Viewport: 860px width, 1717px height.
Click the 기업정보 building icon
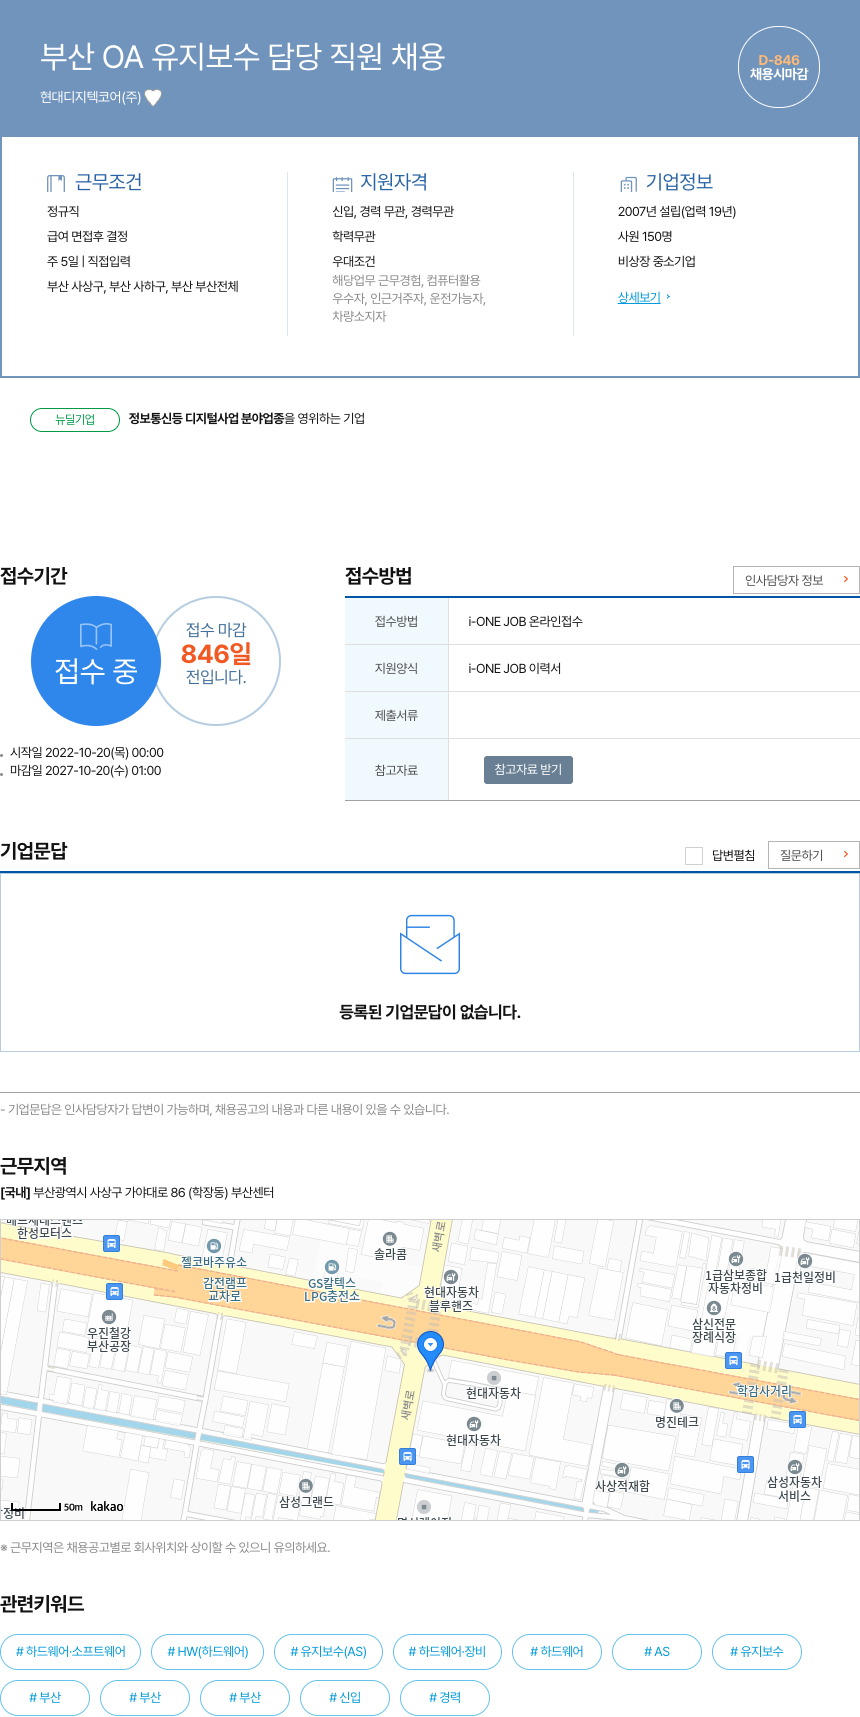pyautogui.click(x=628, y=183)
